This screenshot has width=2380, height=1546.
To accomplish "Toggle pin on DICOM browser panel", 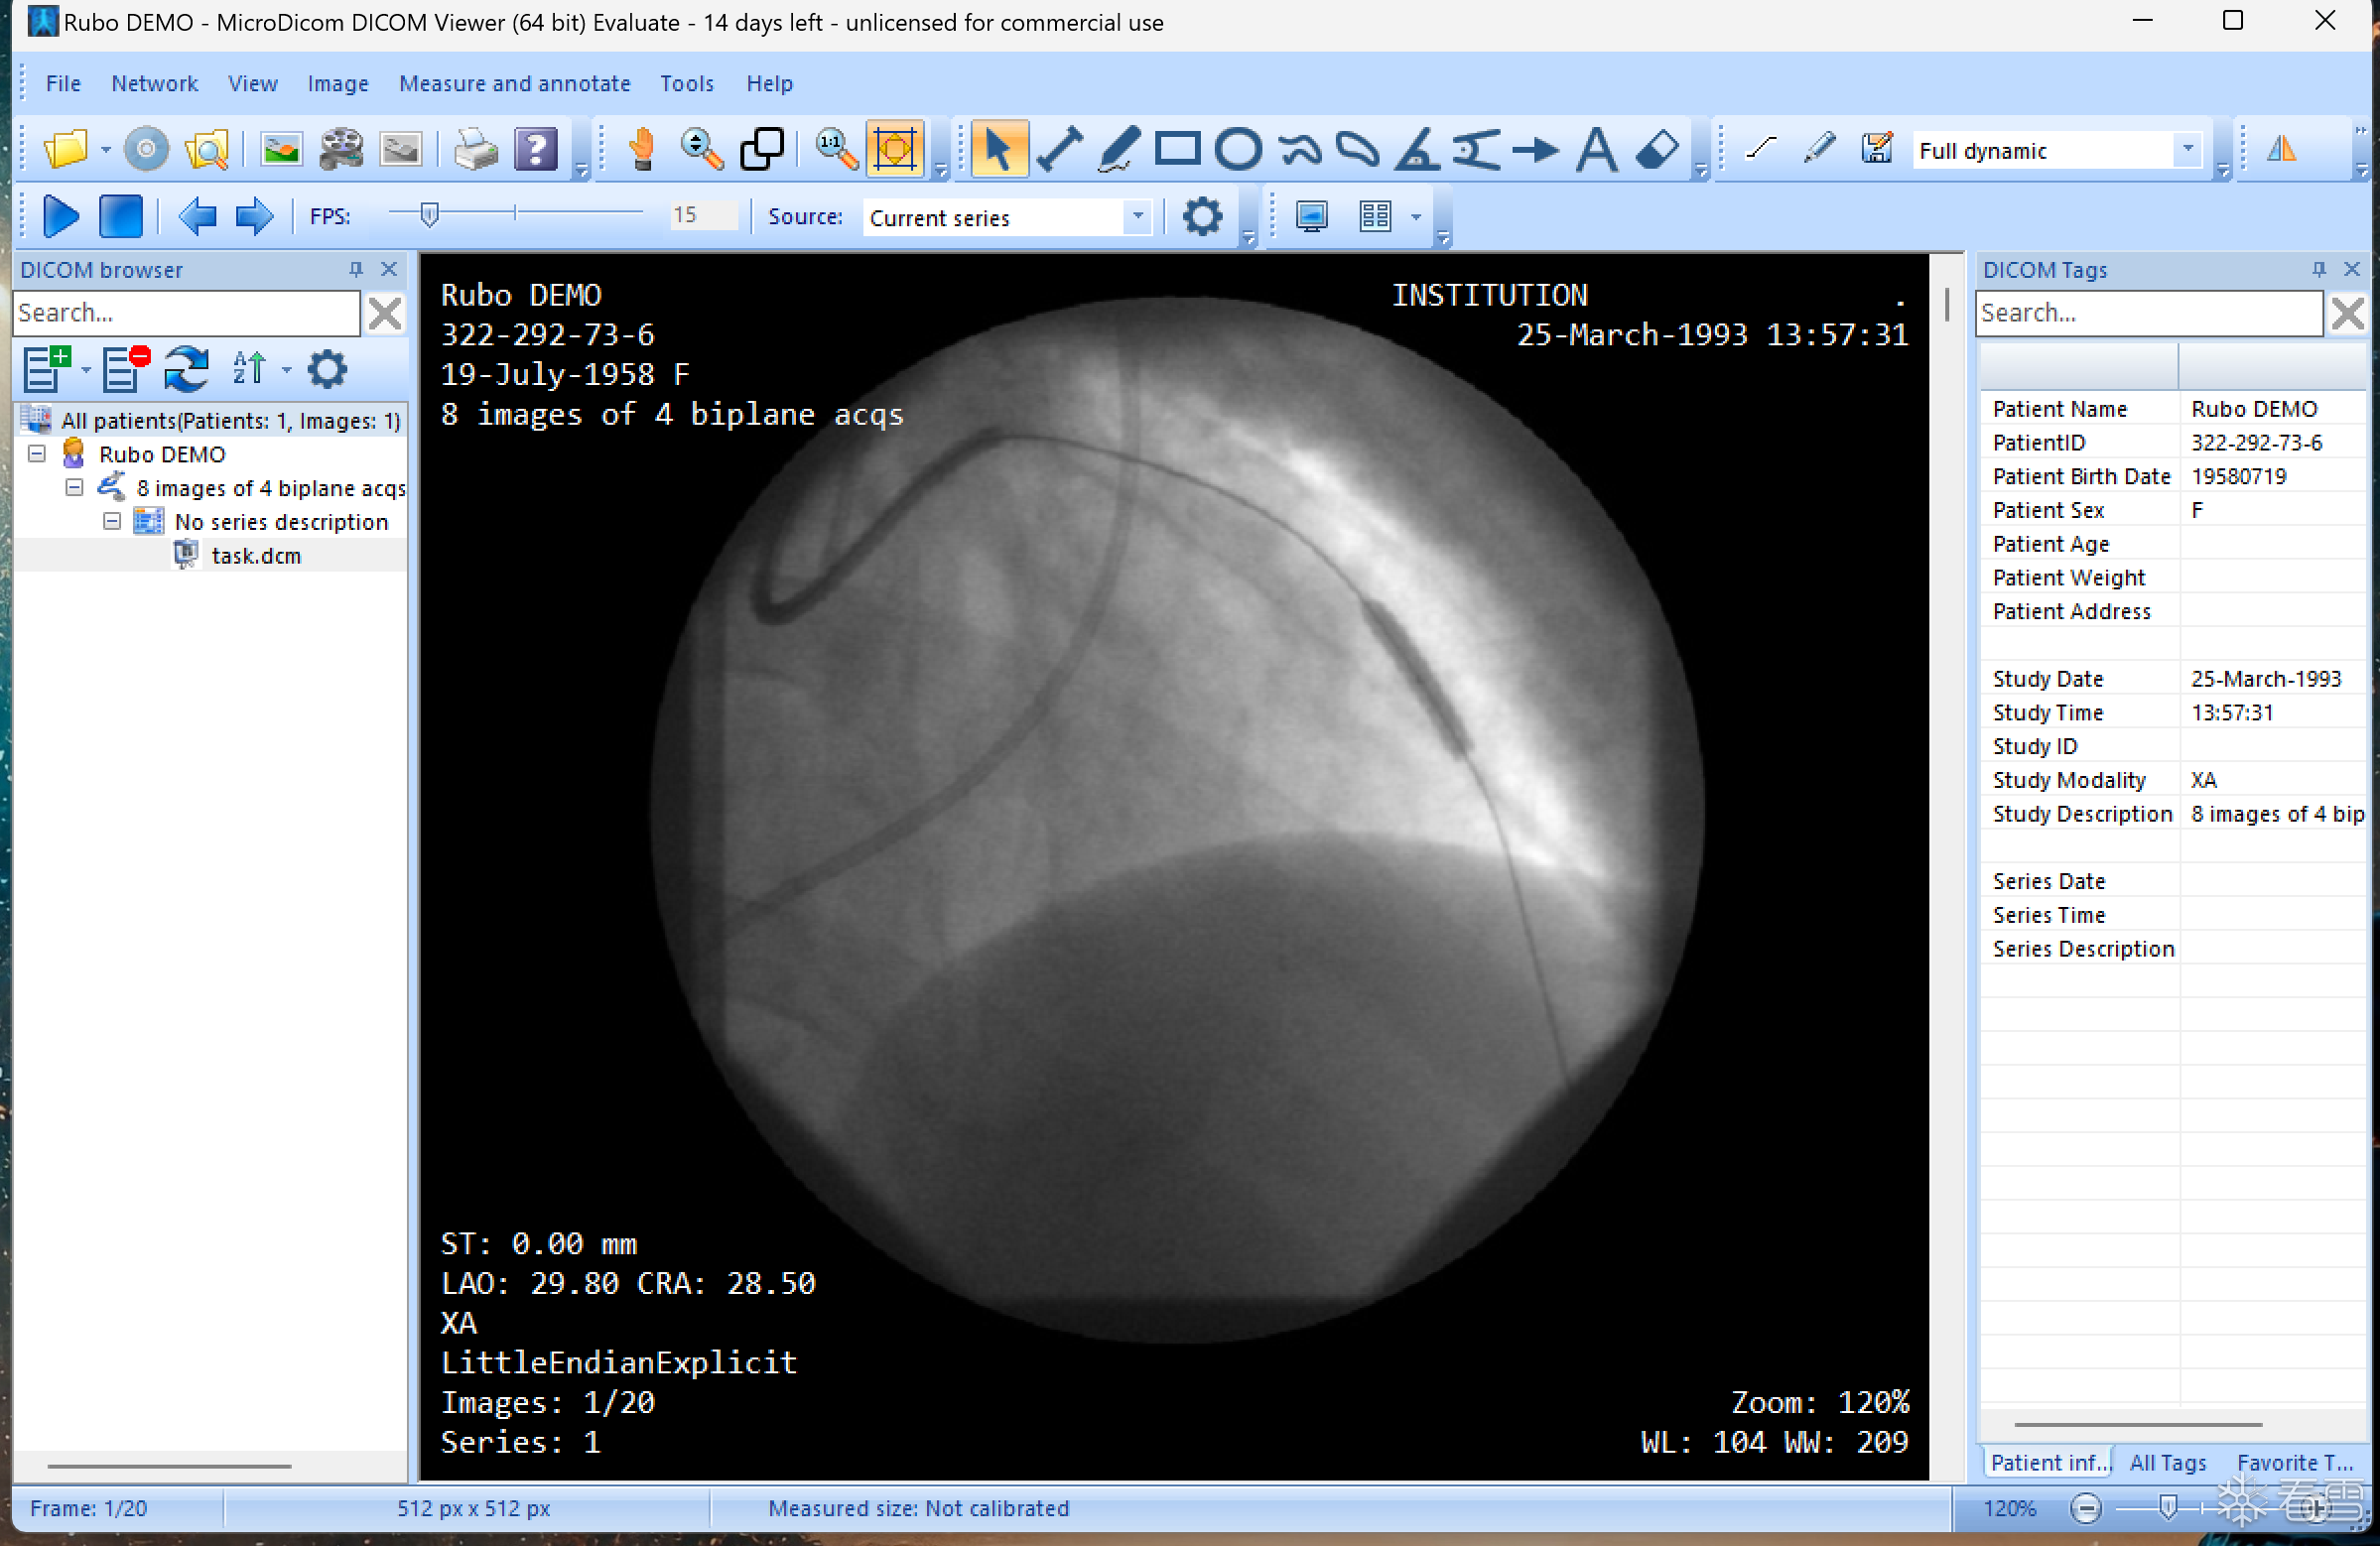I will 356,269.
